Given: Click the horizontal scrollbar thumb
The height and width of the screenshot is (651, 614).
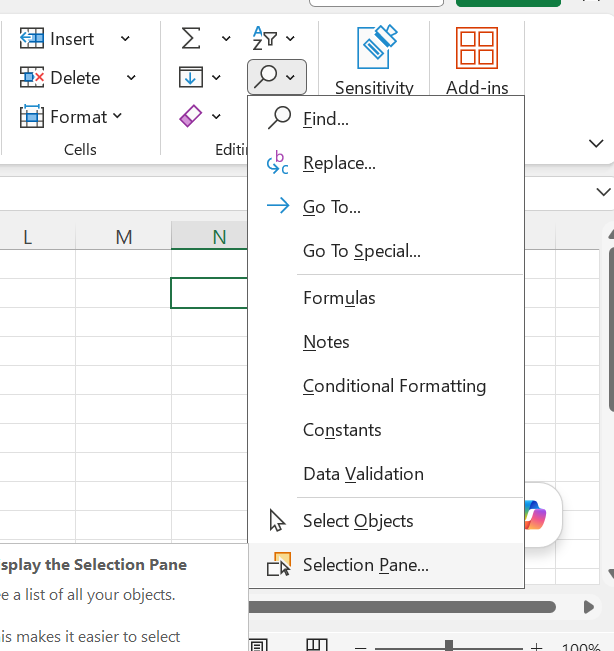Looking at the screenshot, I should 402,607.
